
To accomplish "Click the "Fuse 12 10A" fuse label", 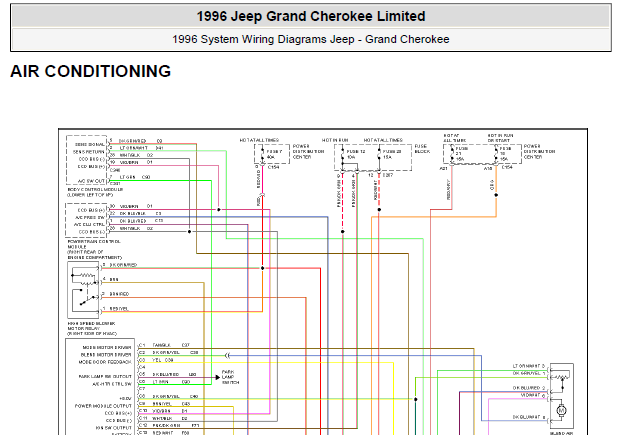I will pyautogui.click(x=356, y=154).
